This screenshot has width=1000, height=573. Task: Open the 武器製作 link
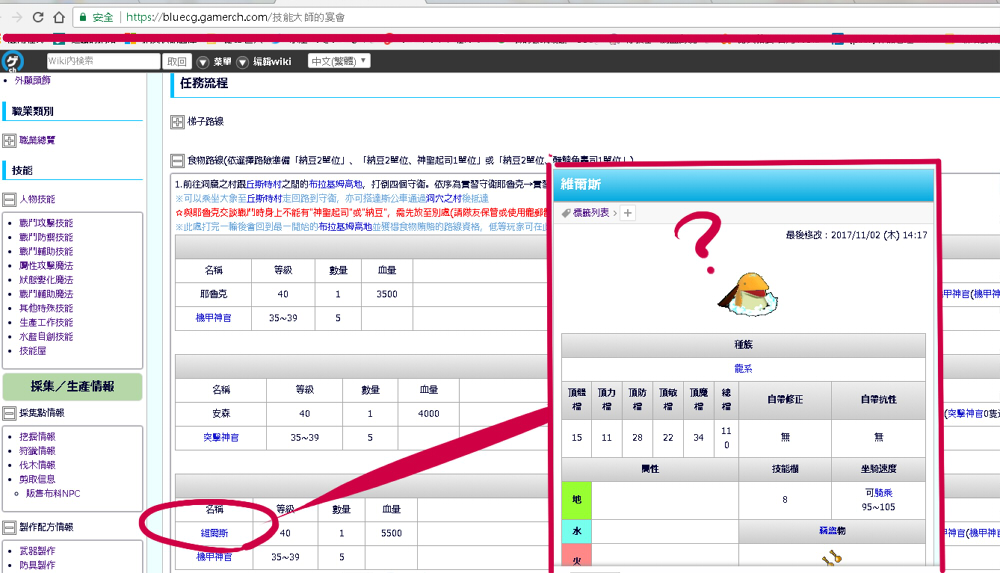[x=37, y=551]
